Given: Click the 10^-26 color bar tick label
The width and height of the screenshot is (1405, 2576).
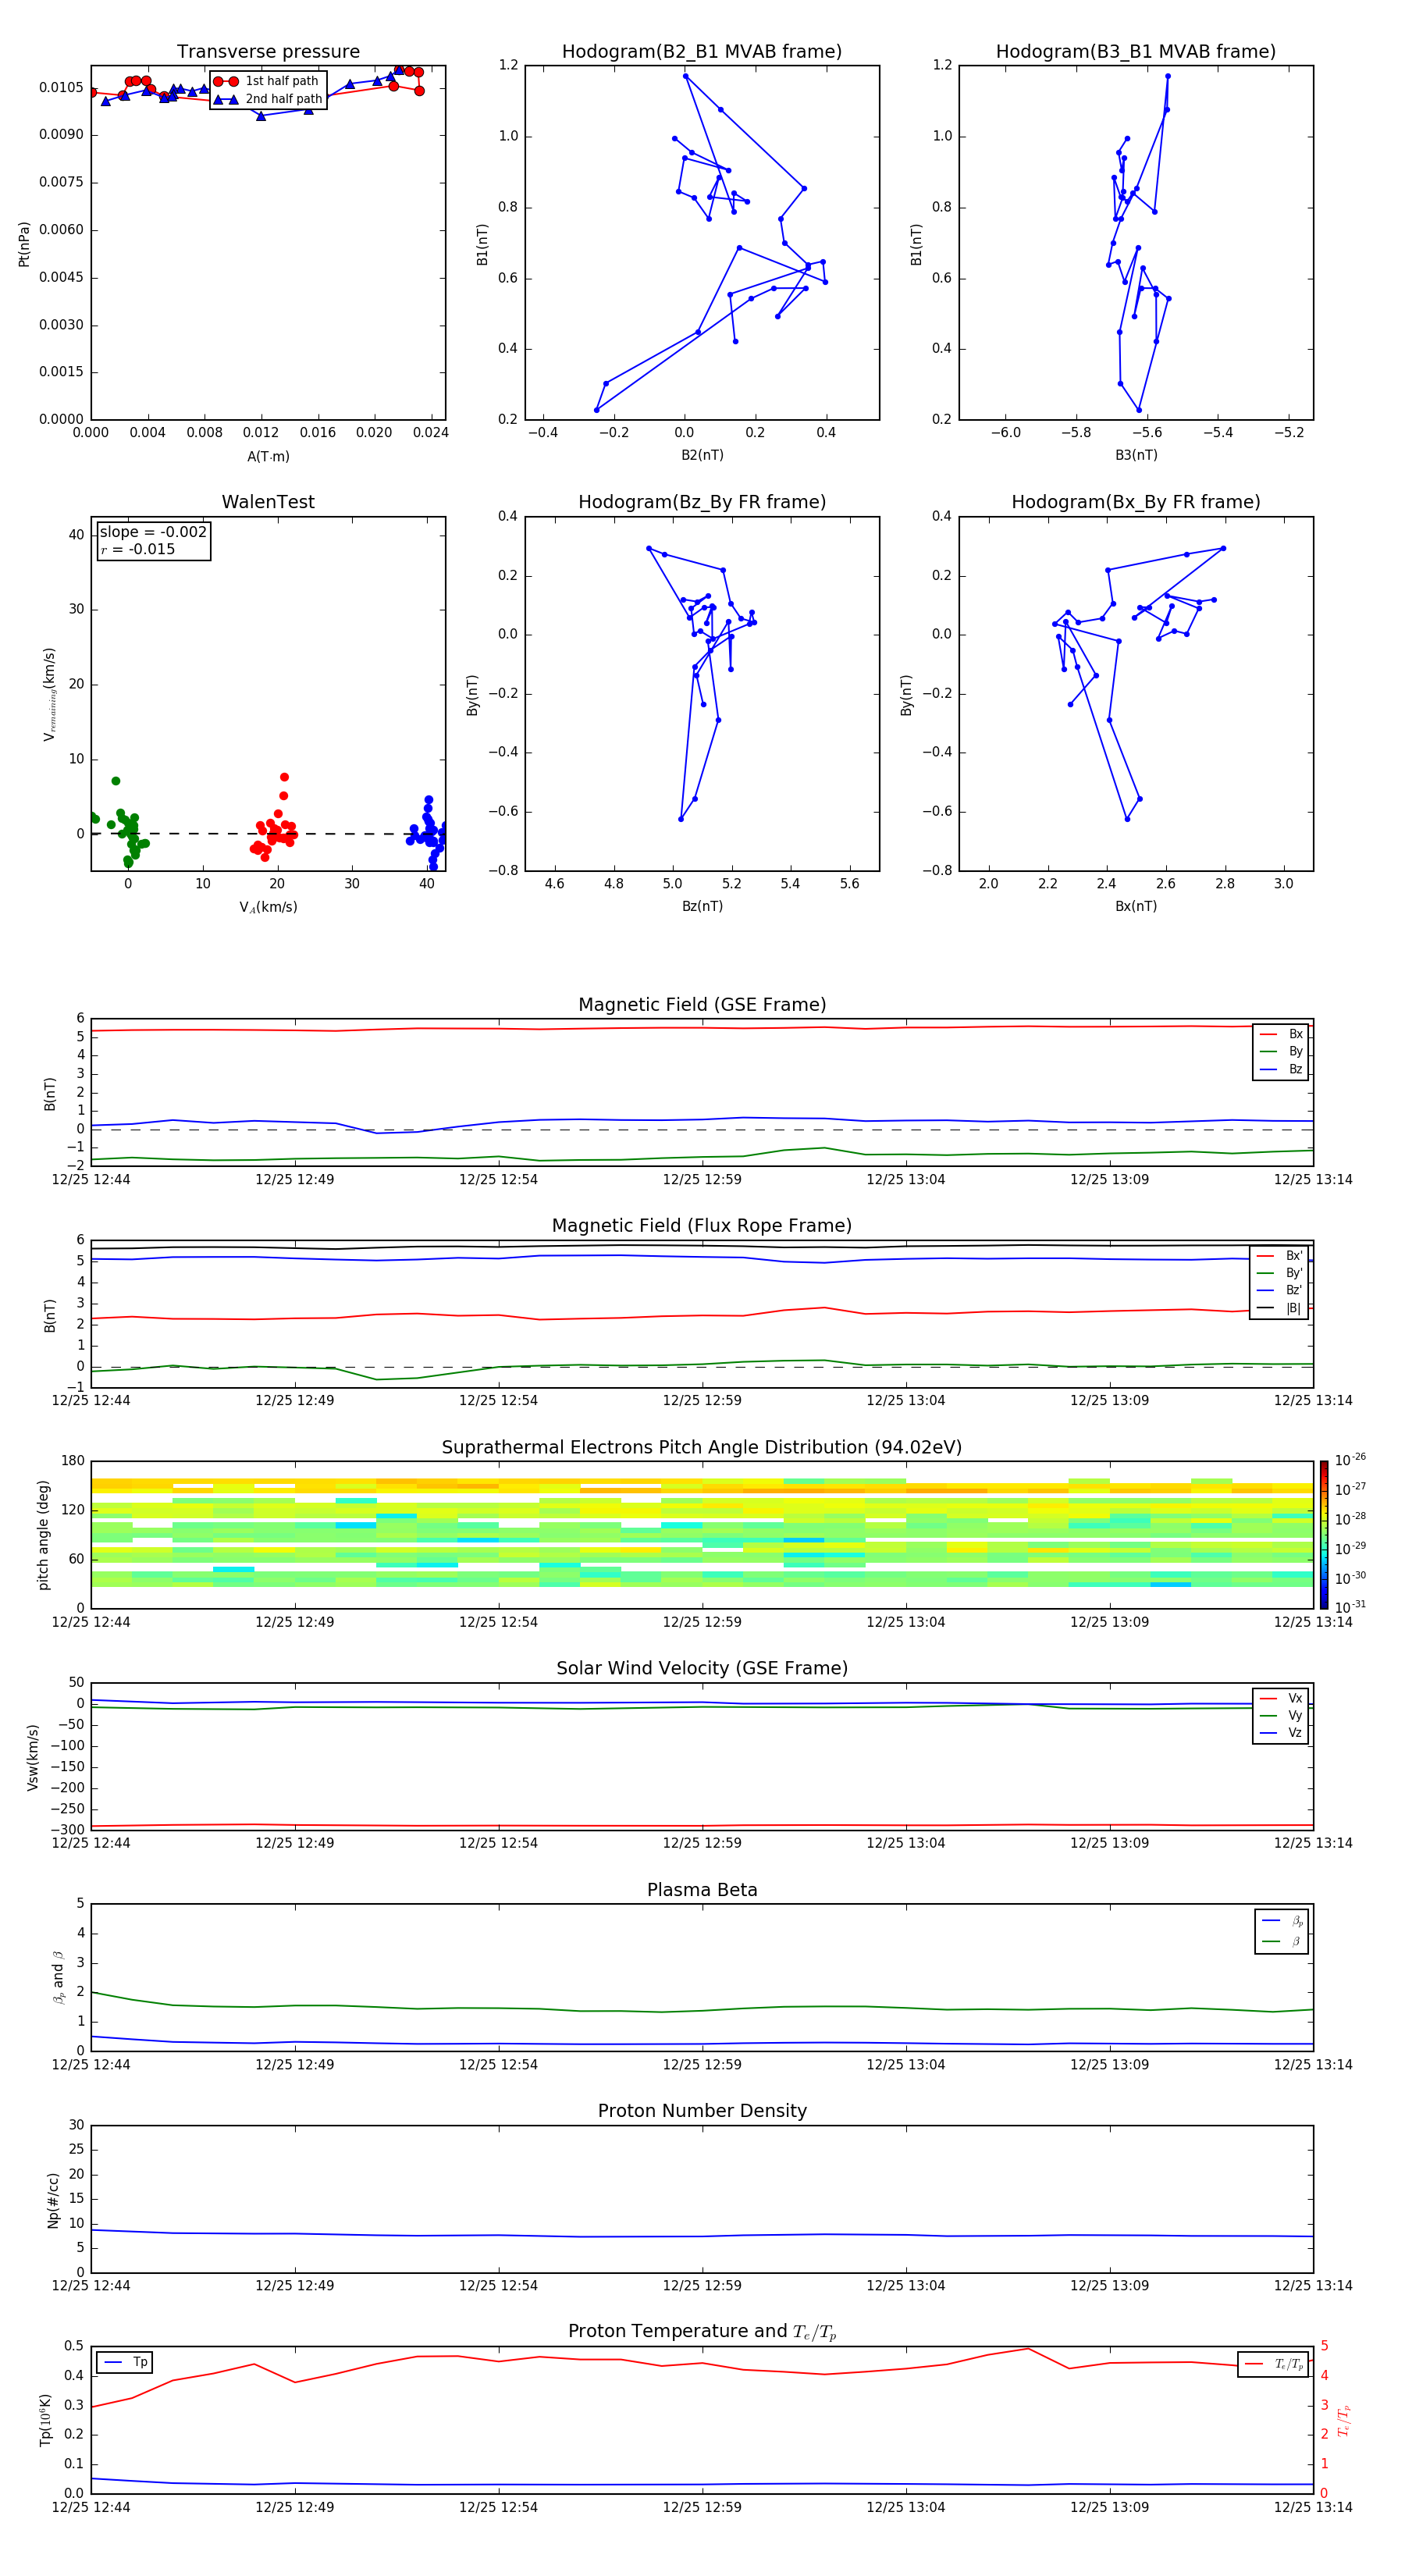Looking at the screenshot, I should click(x=1350, y=1460).
